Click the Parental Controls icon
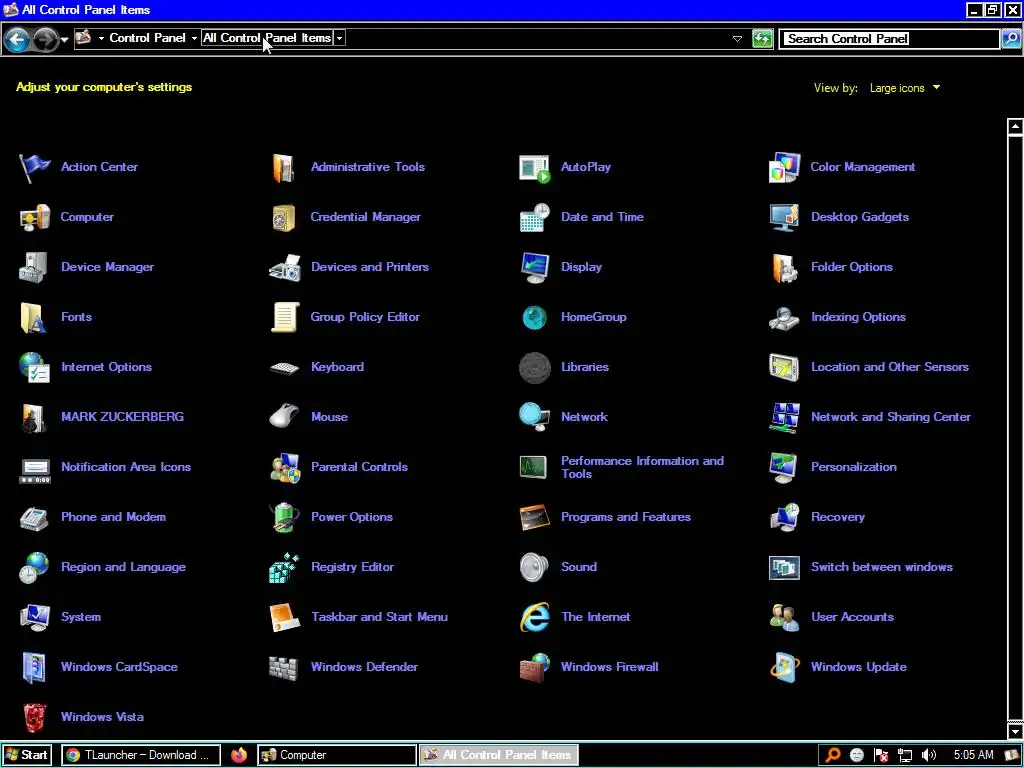 pyautogui.click(x=284, y=467)
